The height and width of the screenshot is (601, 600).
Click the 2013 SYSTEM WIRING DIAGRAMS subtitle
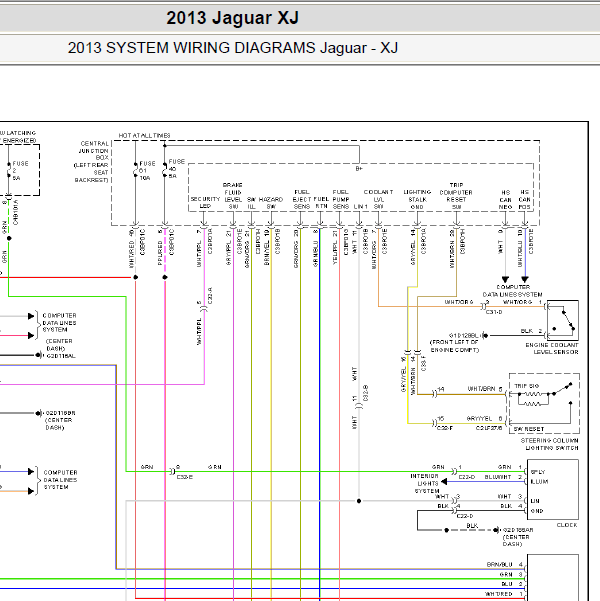(x=233, y=48)
